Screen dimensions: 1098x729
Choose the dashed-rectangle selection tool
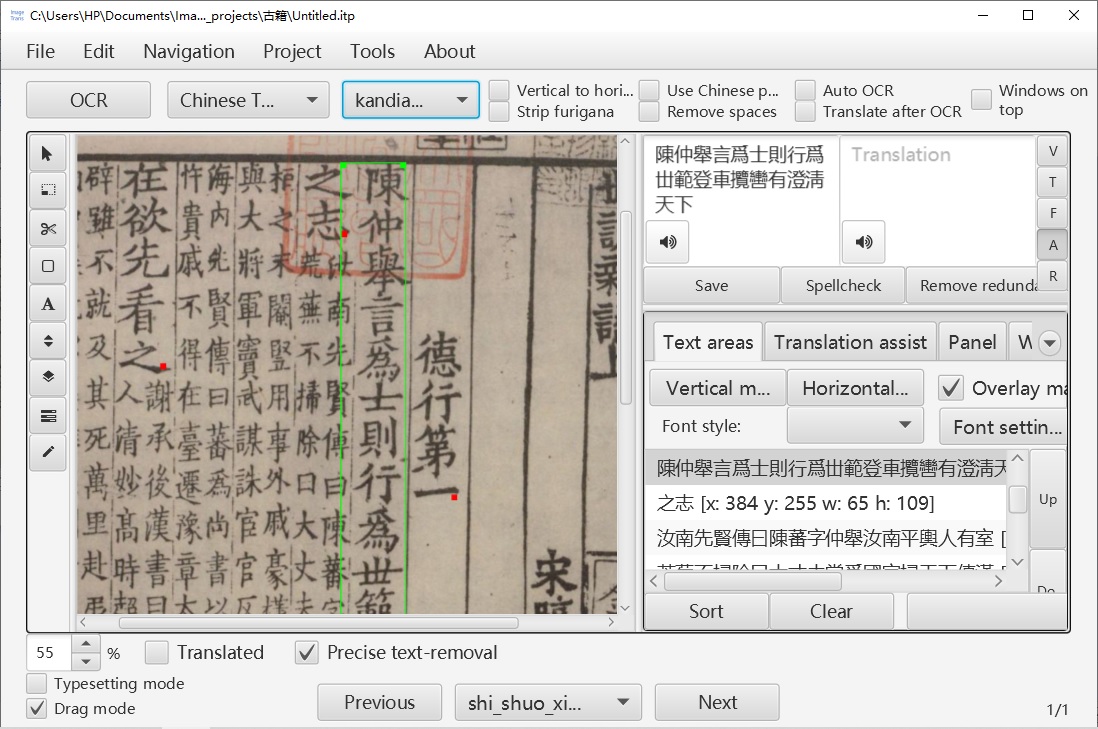click(48, 190)
